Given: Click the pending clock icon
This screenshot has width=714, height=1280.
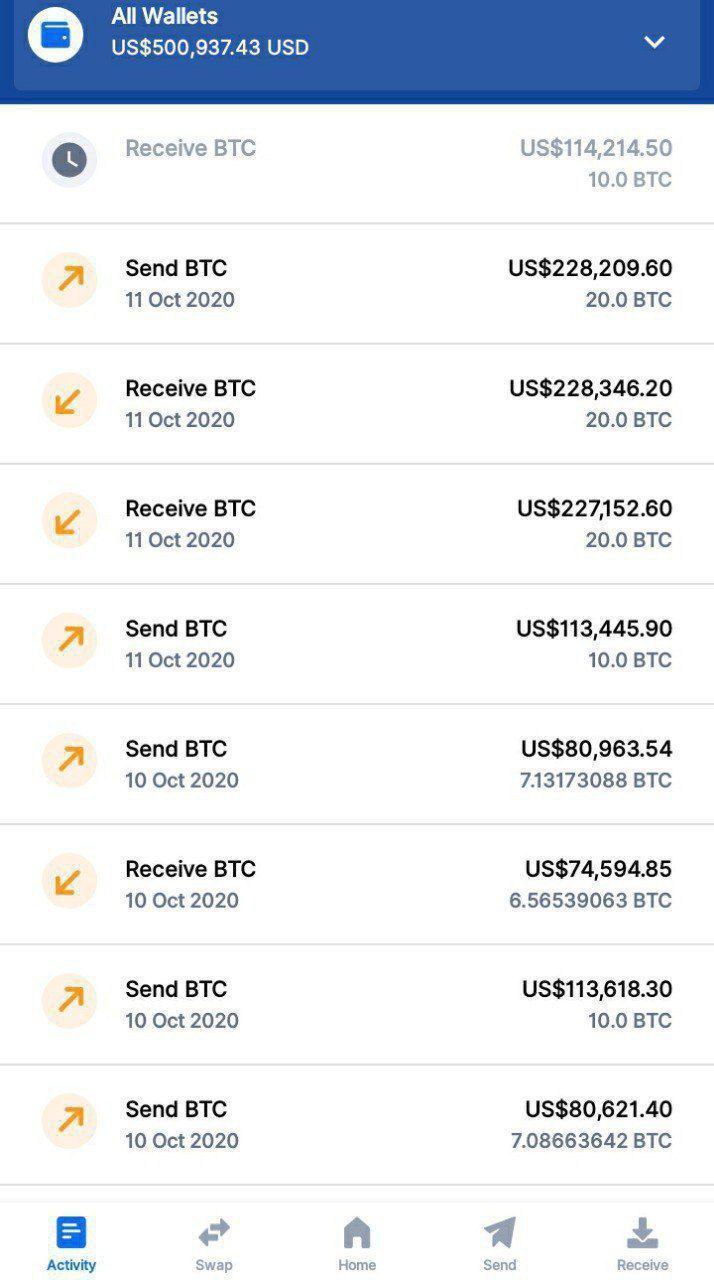Looking at the screenshot, I should click(69, 160).
